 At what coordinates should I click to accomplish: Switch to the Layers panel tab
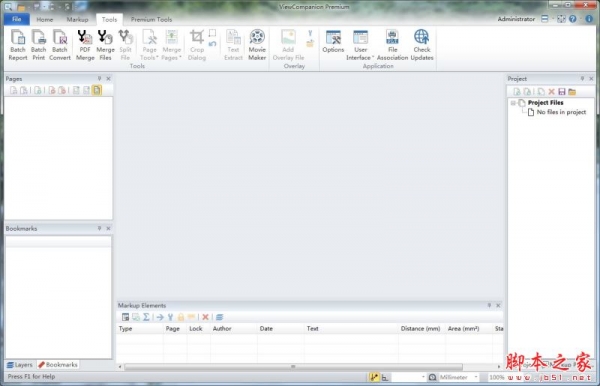coord(20,365)
